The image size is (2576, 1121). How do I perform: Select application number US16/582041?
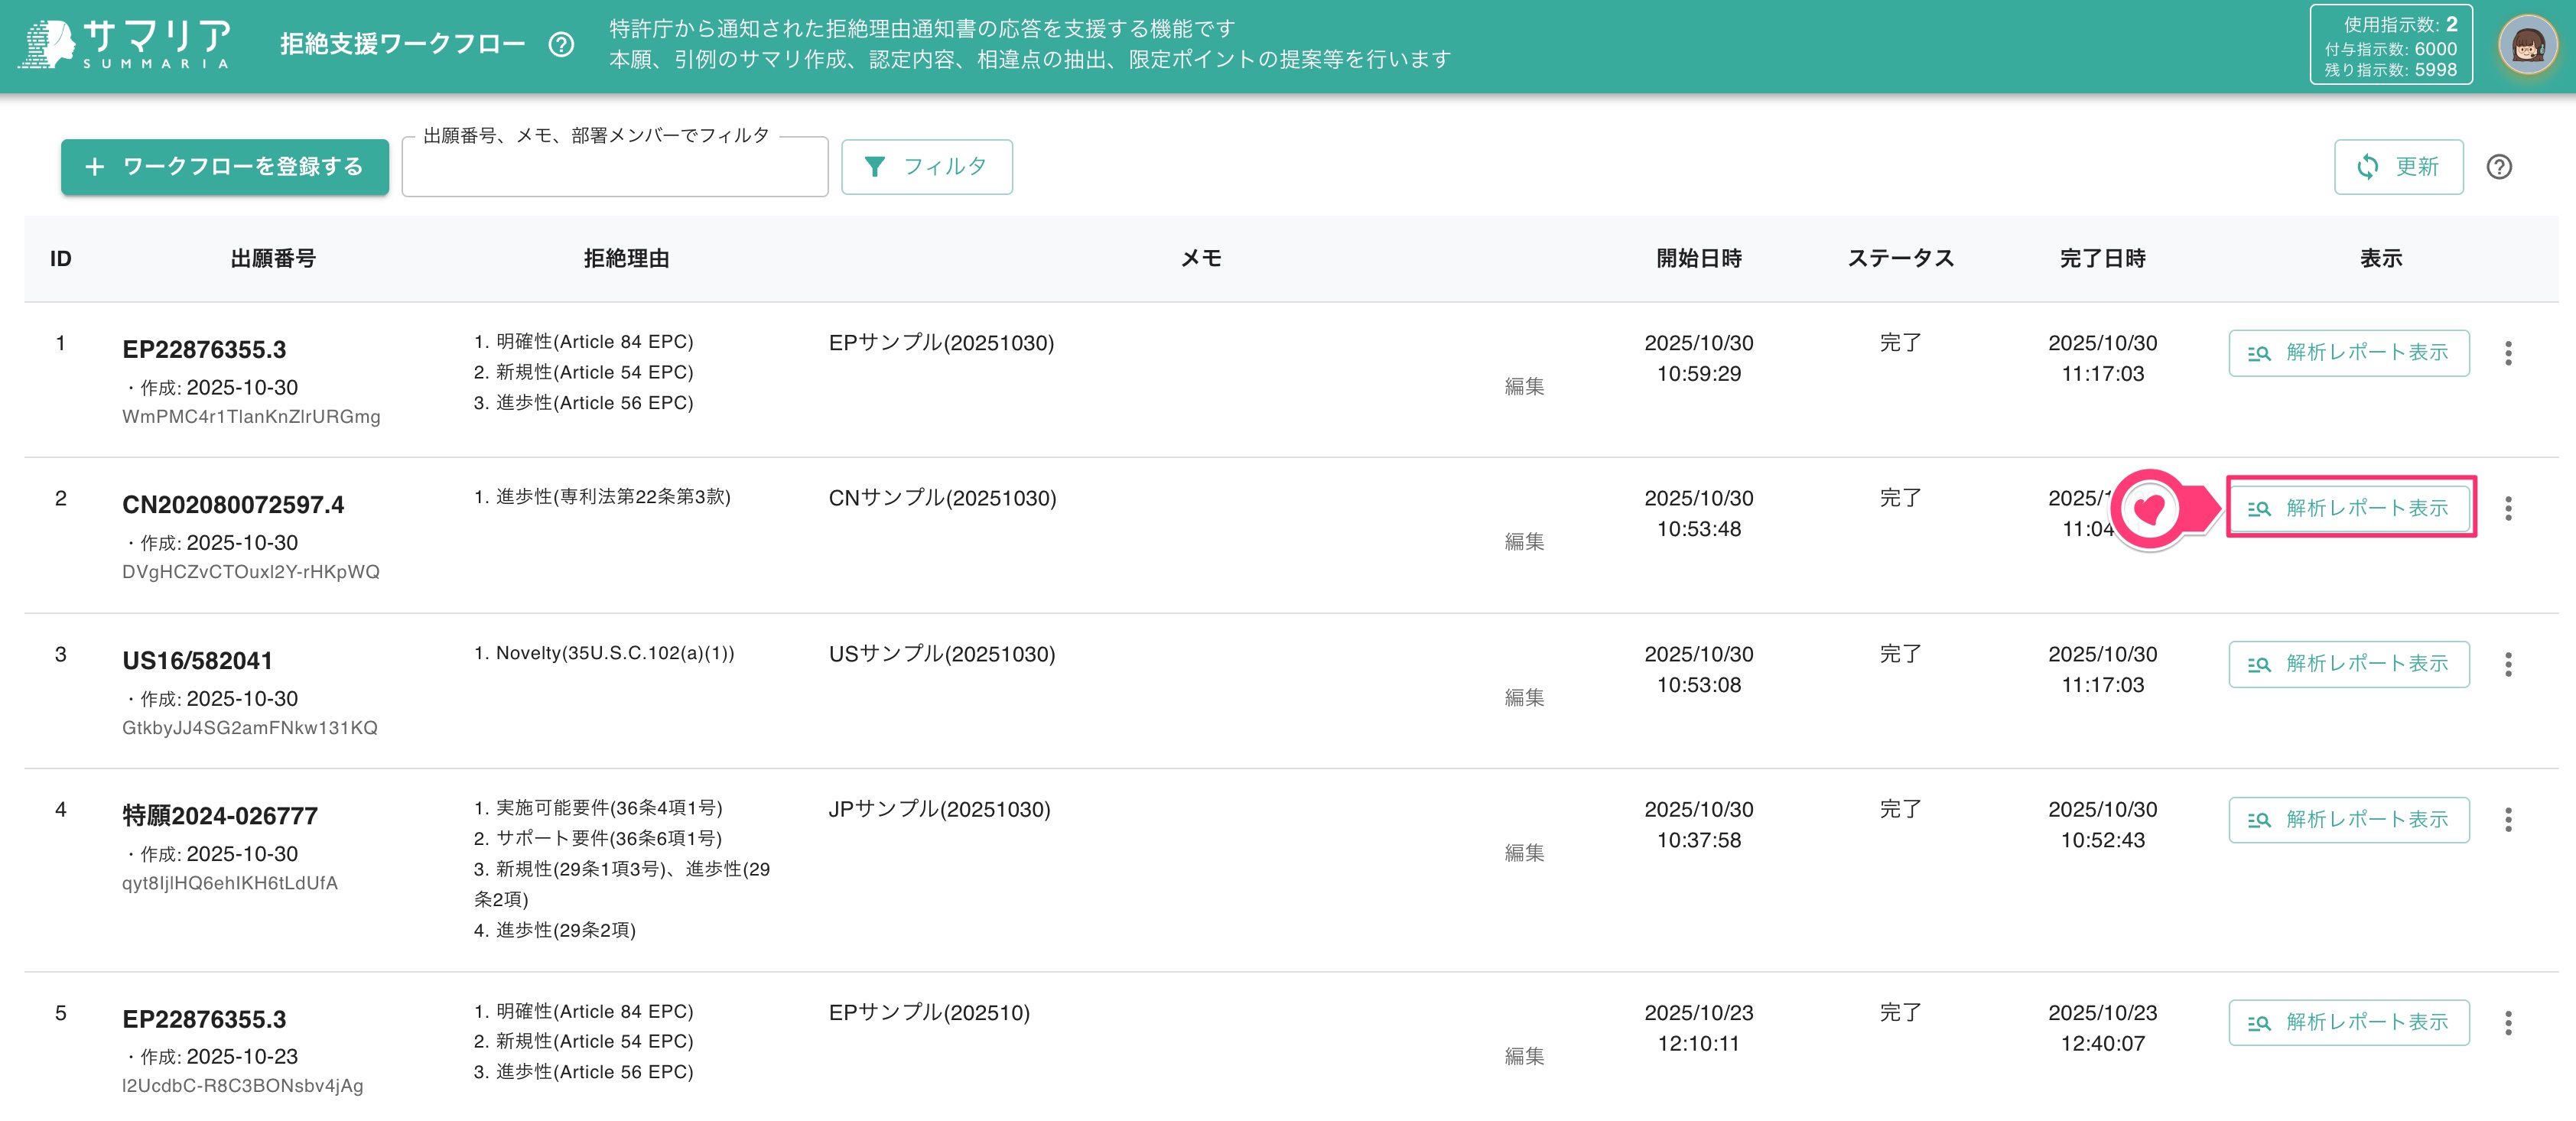pos(197,661)
